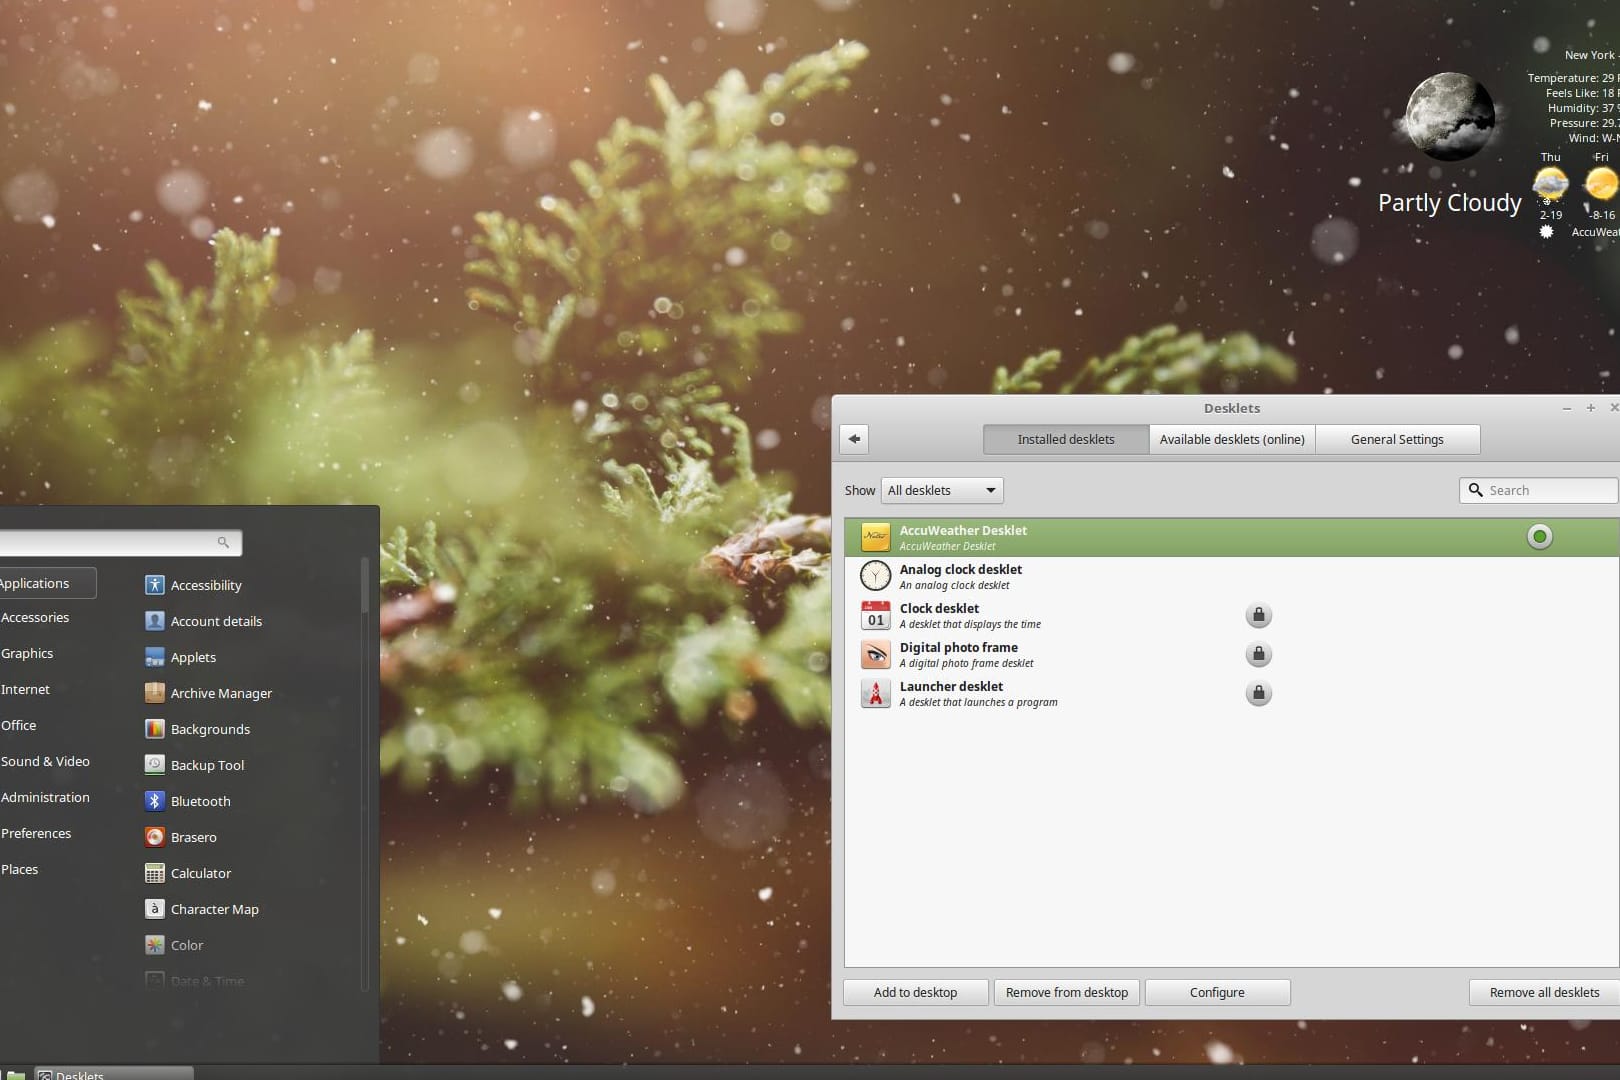Click the back arrow in Desklets window

pyautogui.click(x=854, y=439)
